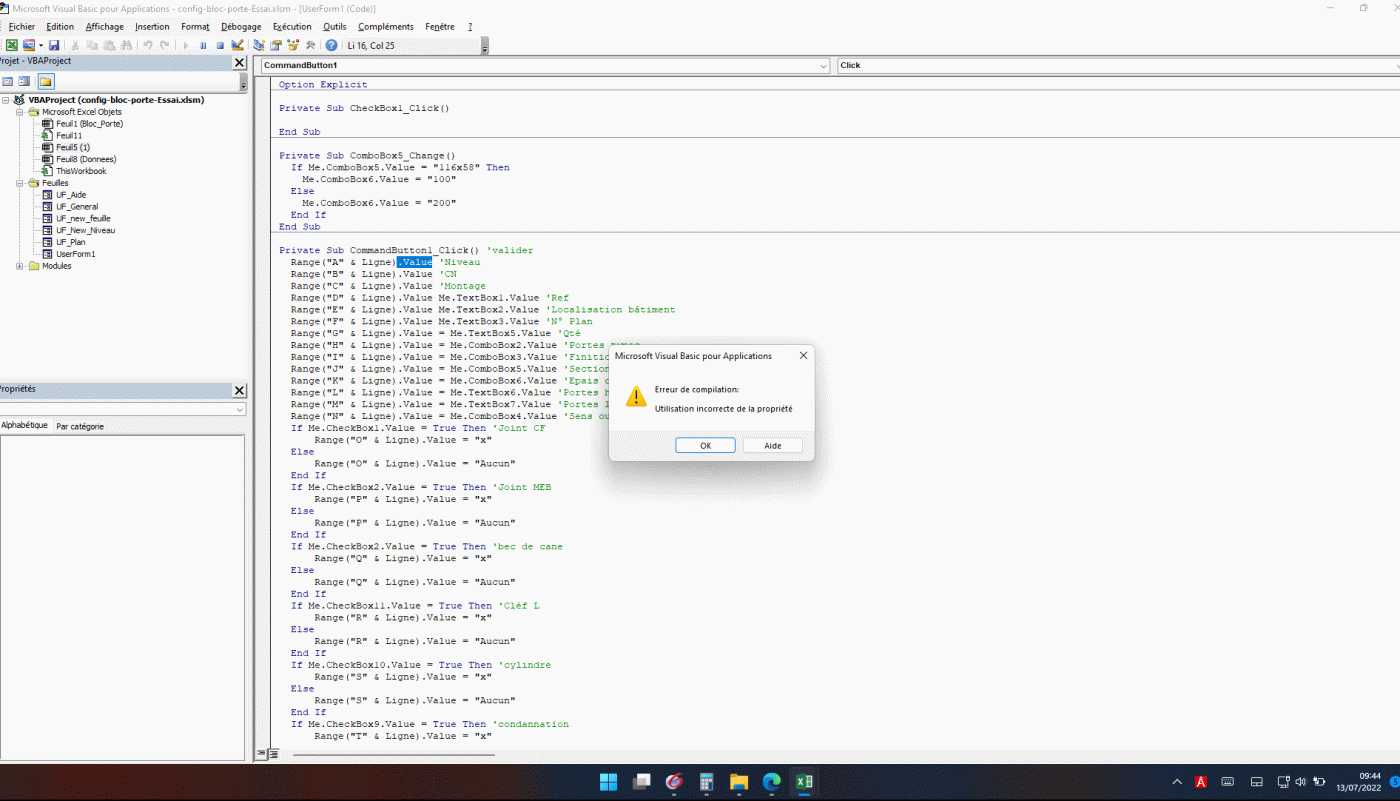Toggle Folders view in the Project panel
1400x801 pixels.
[46, 81]
